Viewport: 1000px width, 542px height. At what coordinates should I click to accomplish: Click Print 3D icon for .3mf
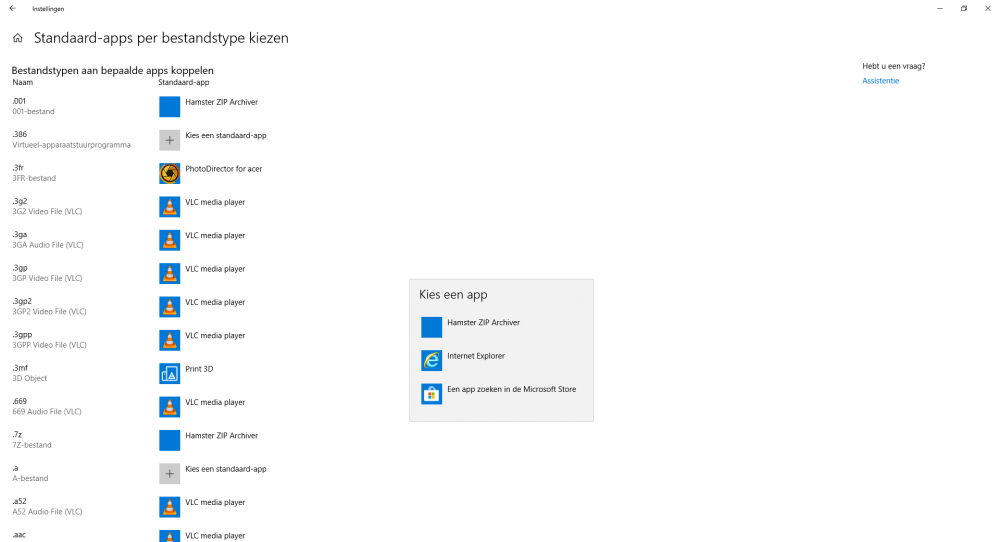(170, 374)
